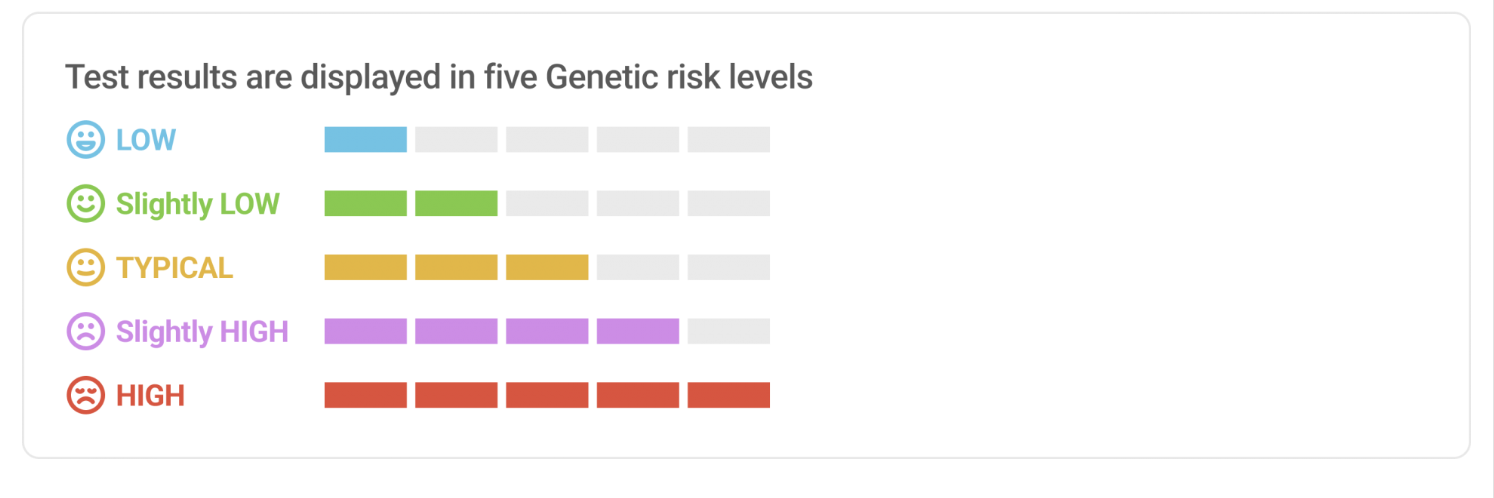
Task: Click the blue grinning LOW face icon
Action: 85,140
